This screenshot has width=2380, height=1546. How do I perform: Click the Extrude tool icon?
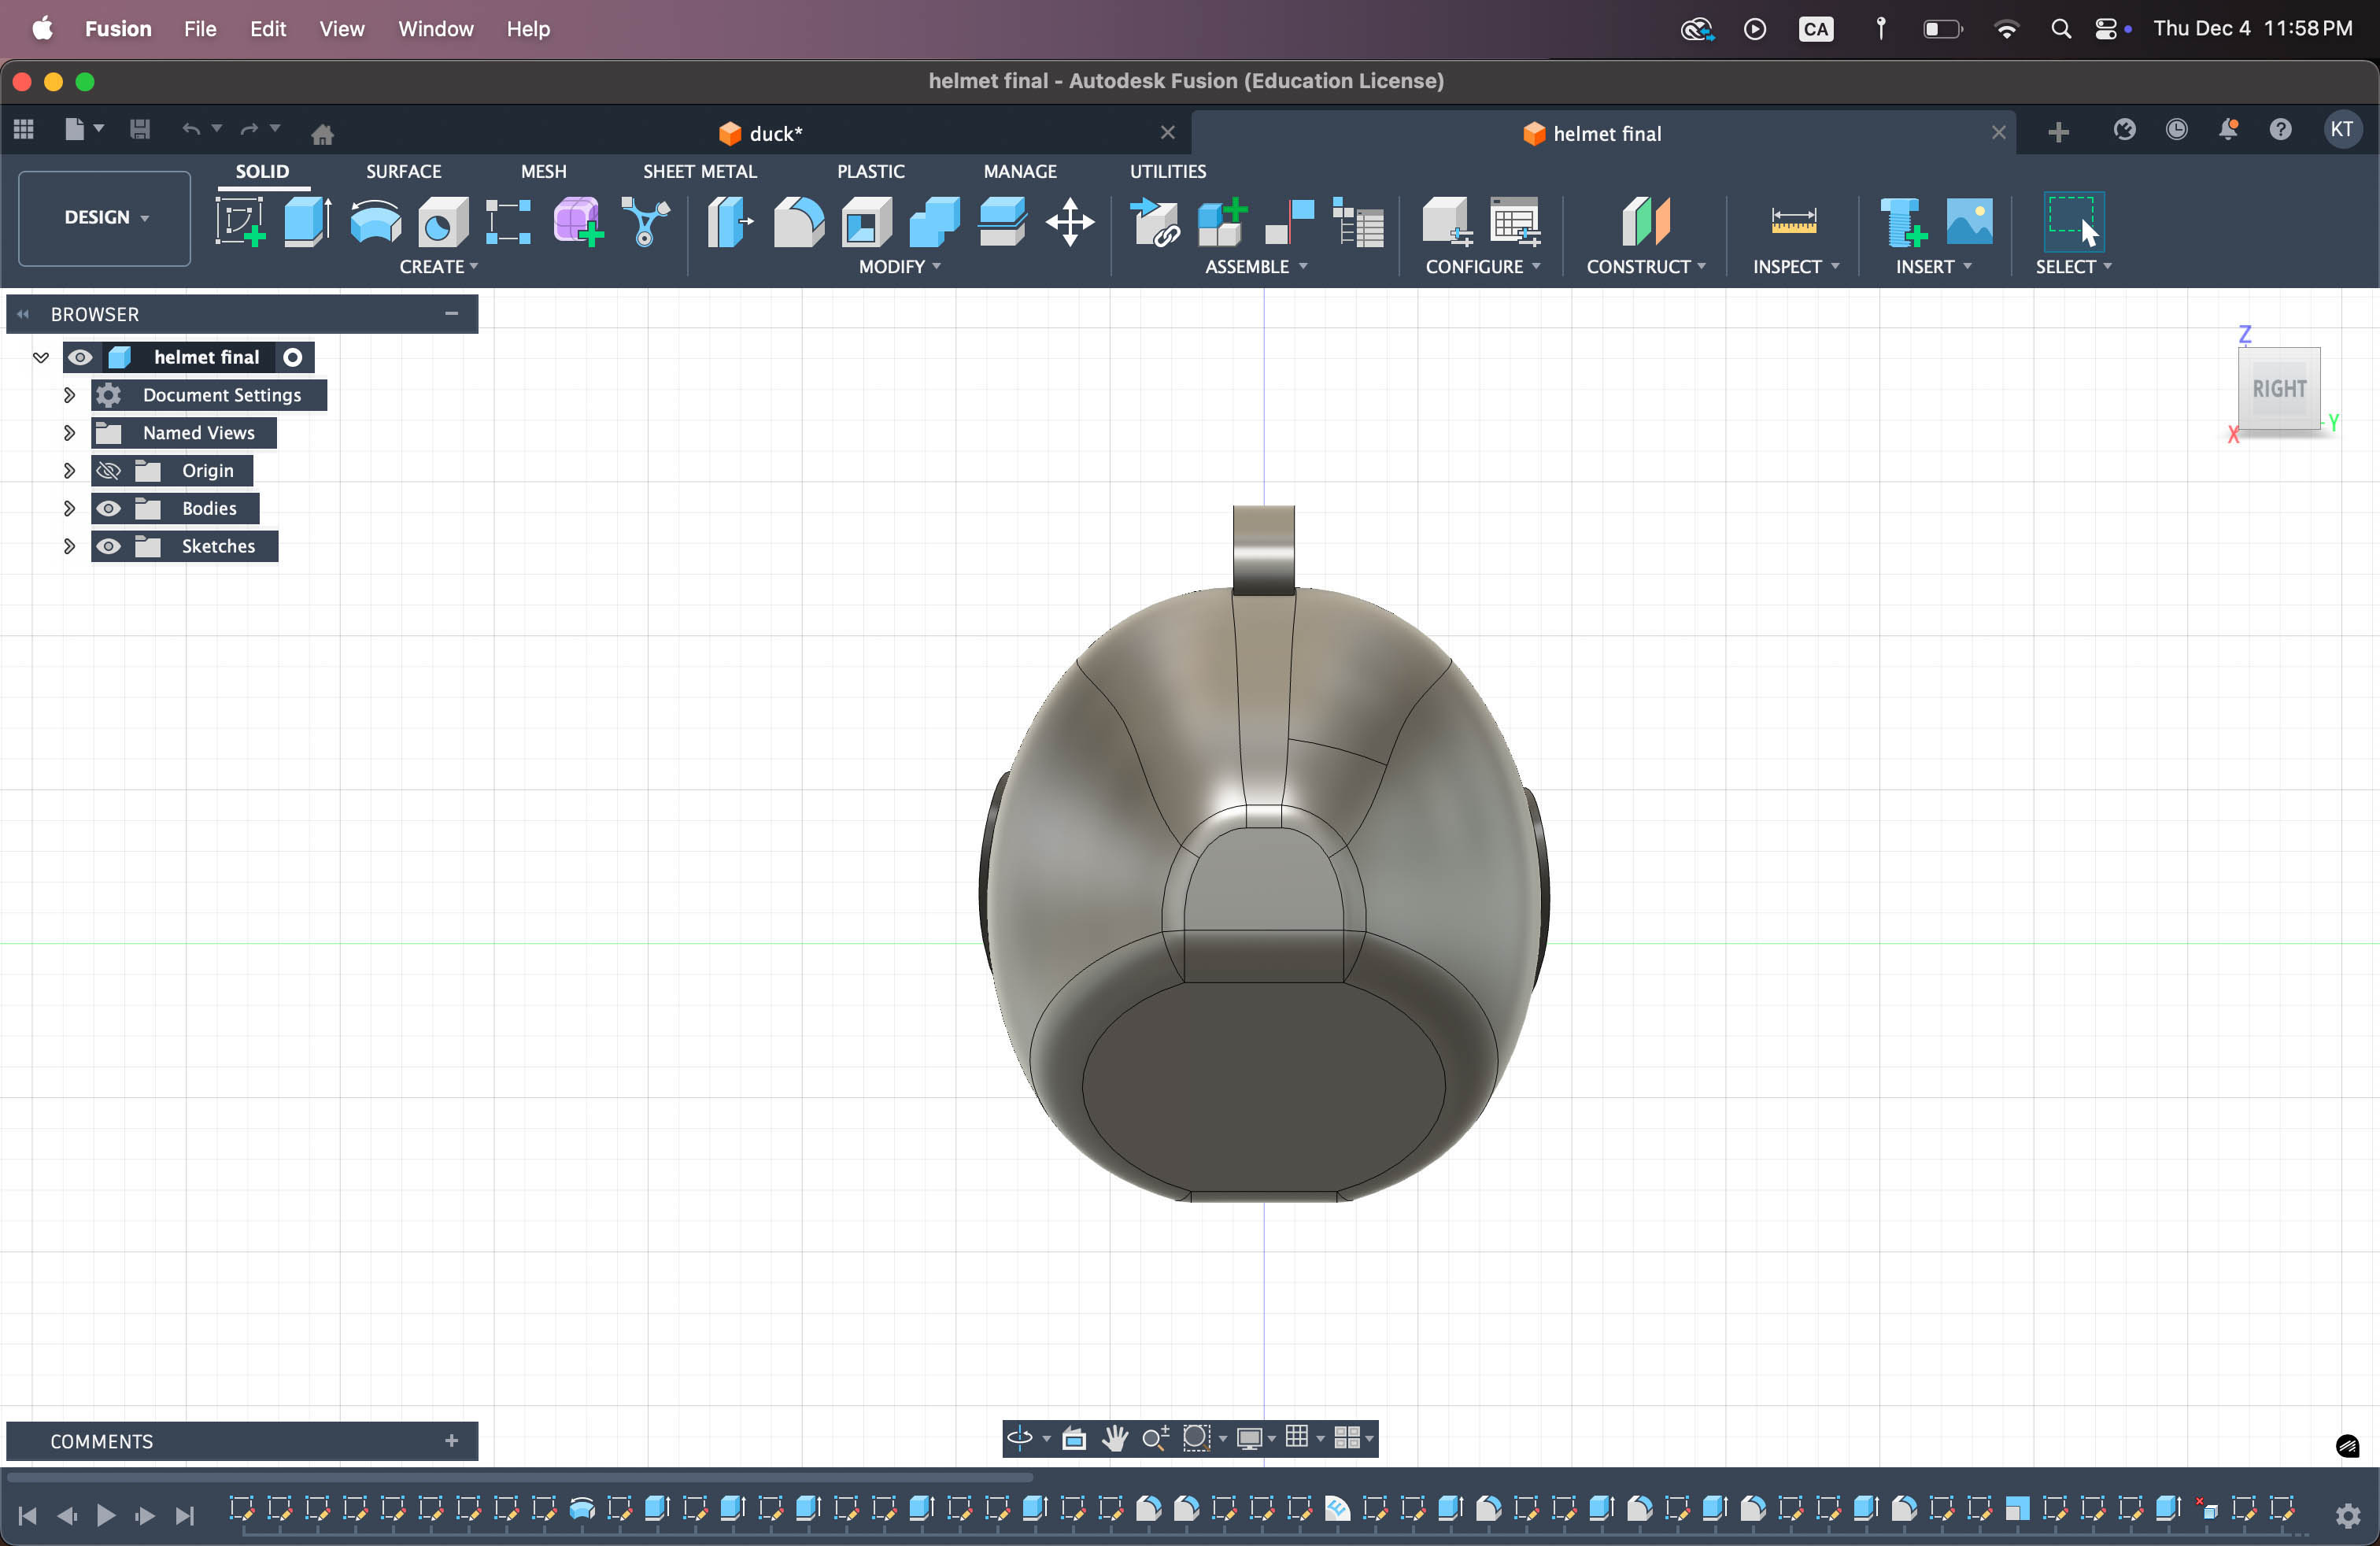(x=307, y=221)
